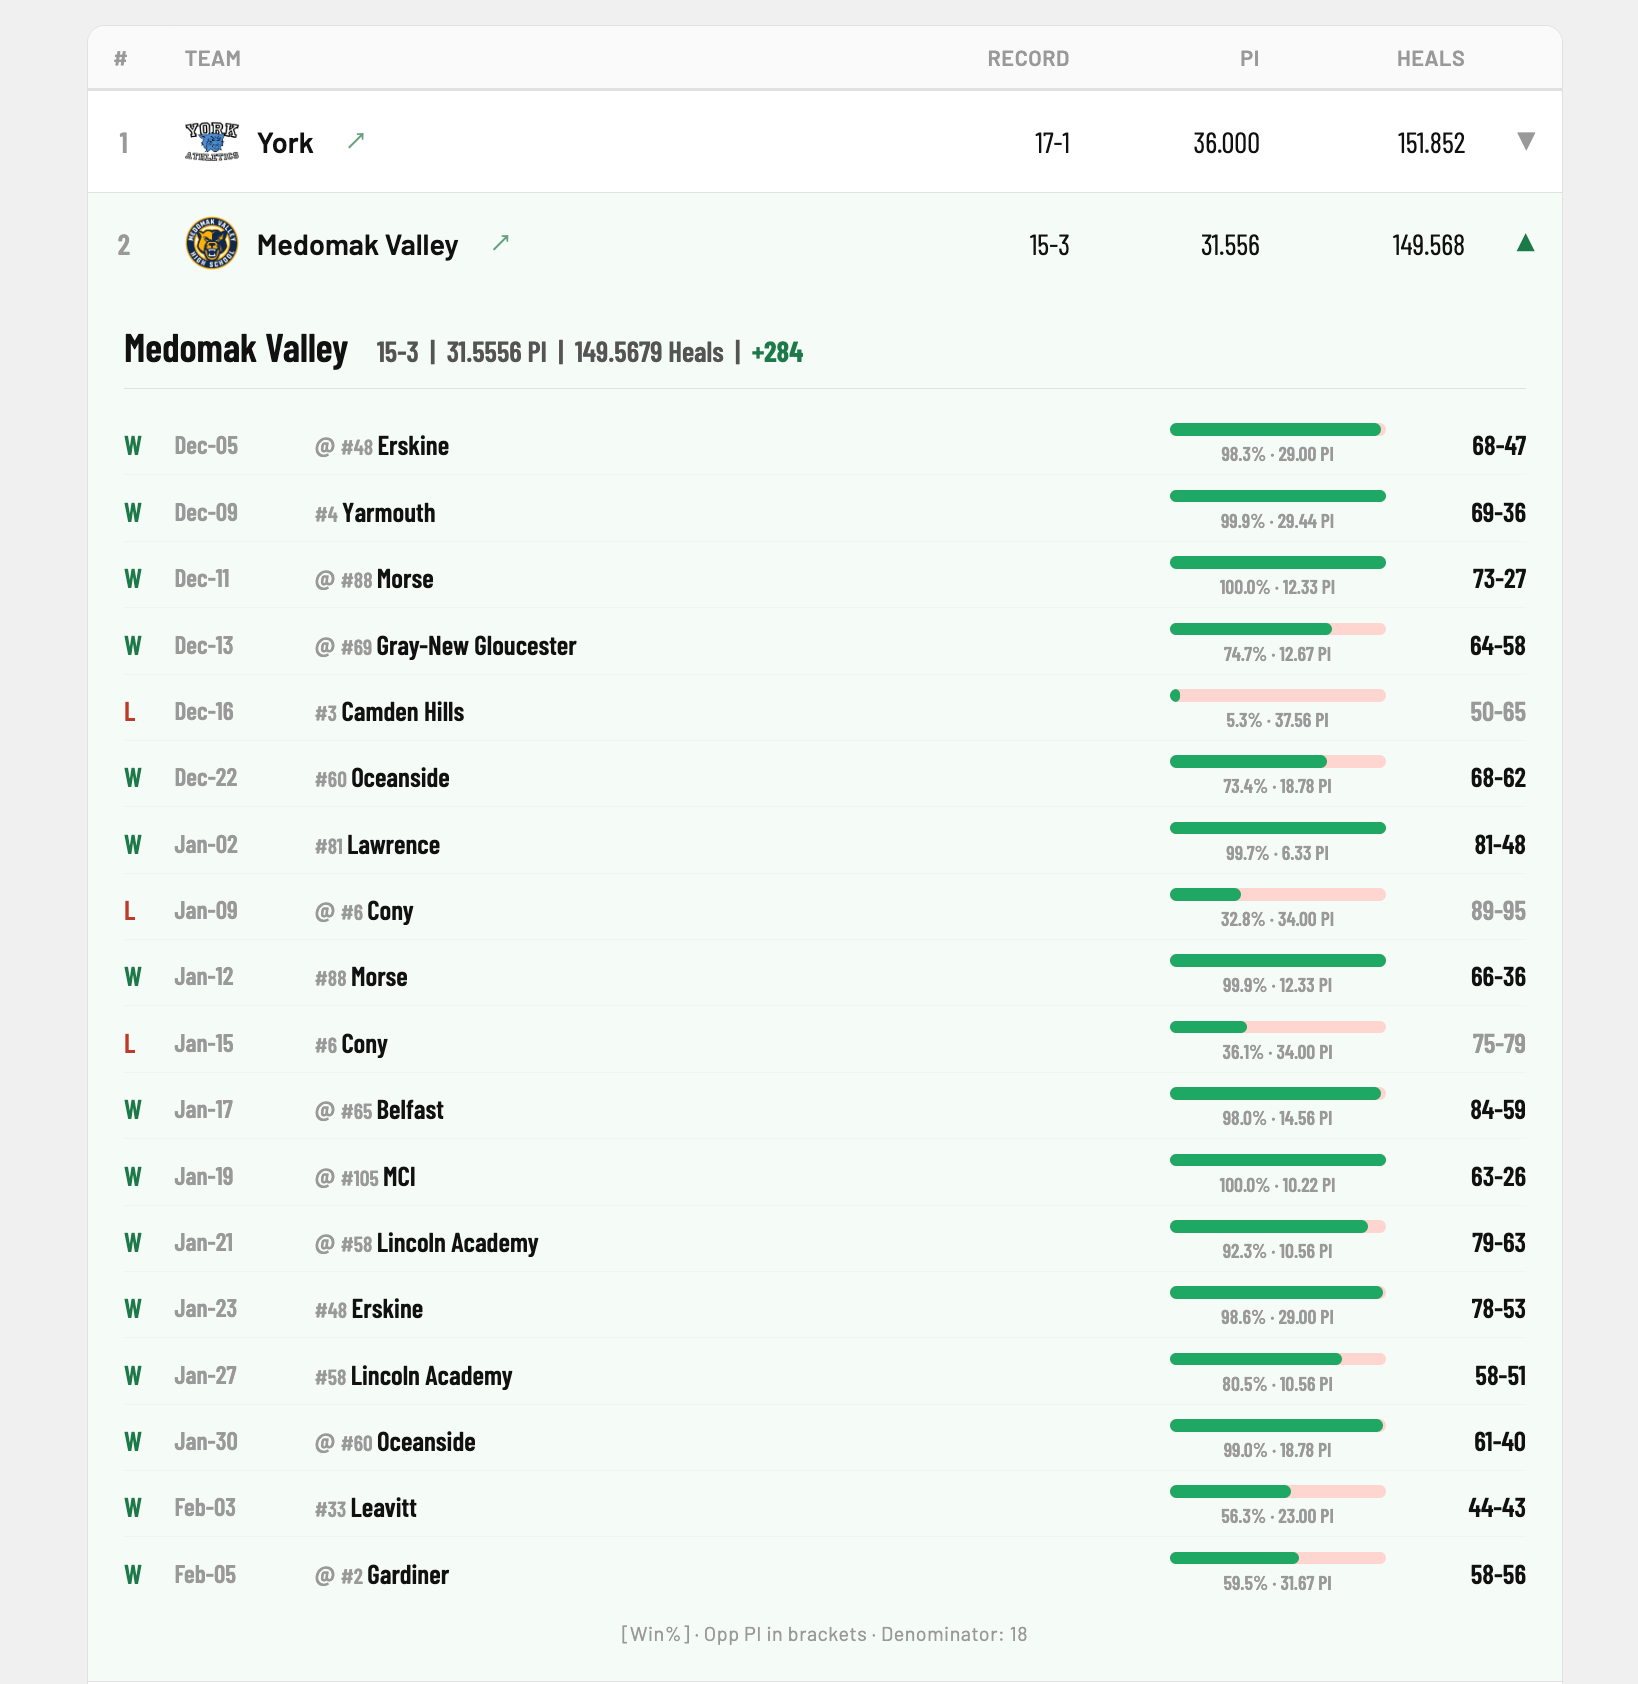Click the 89-95 loss score
The height and width of the screenshot is (1684, 1638).
coord(1498,911)
